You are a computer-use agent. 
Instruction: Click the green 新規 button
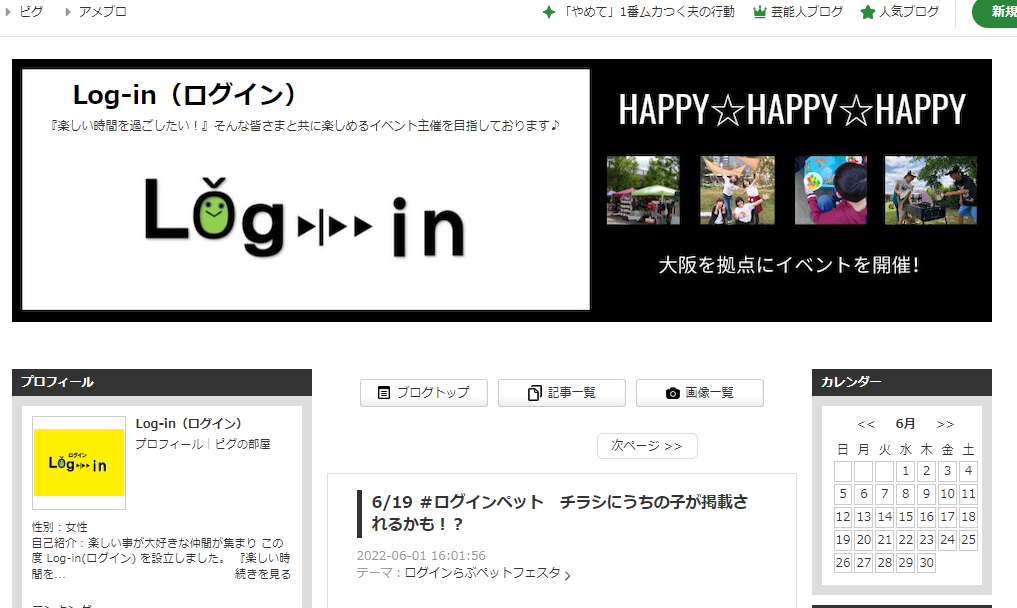995,12
